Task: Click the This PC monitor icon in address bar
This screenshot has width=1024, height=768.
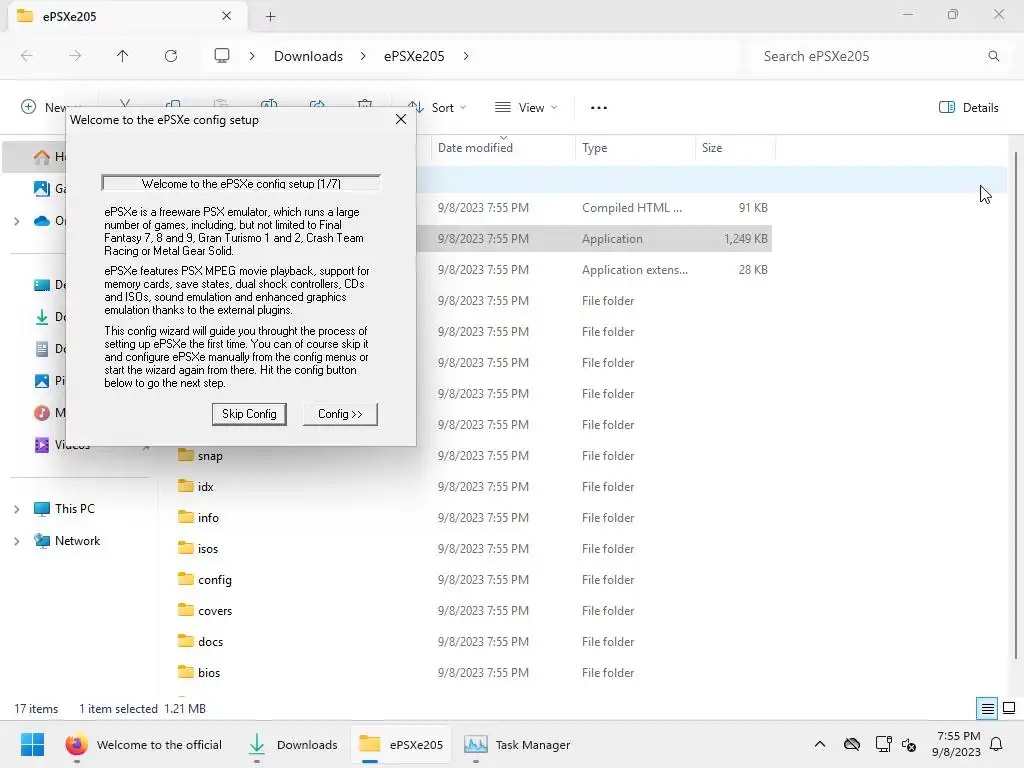Action: pos(222,56)
